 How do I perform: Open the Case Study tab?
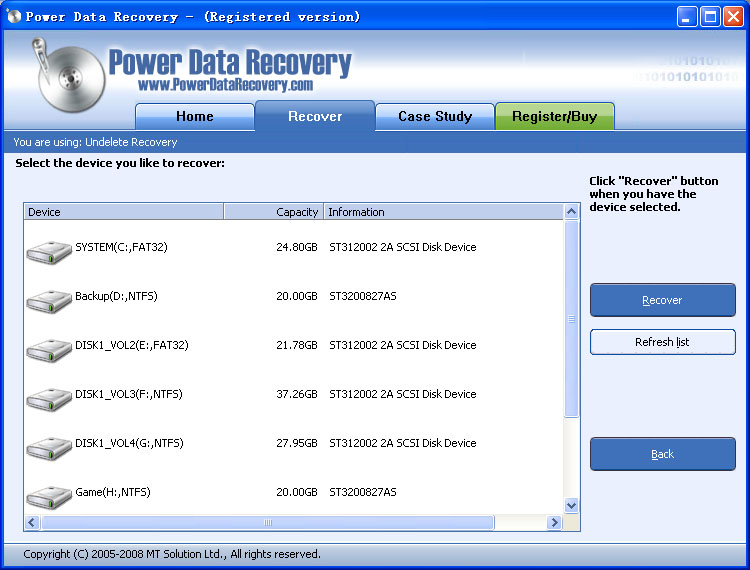tap(435, 116)
